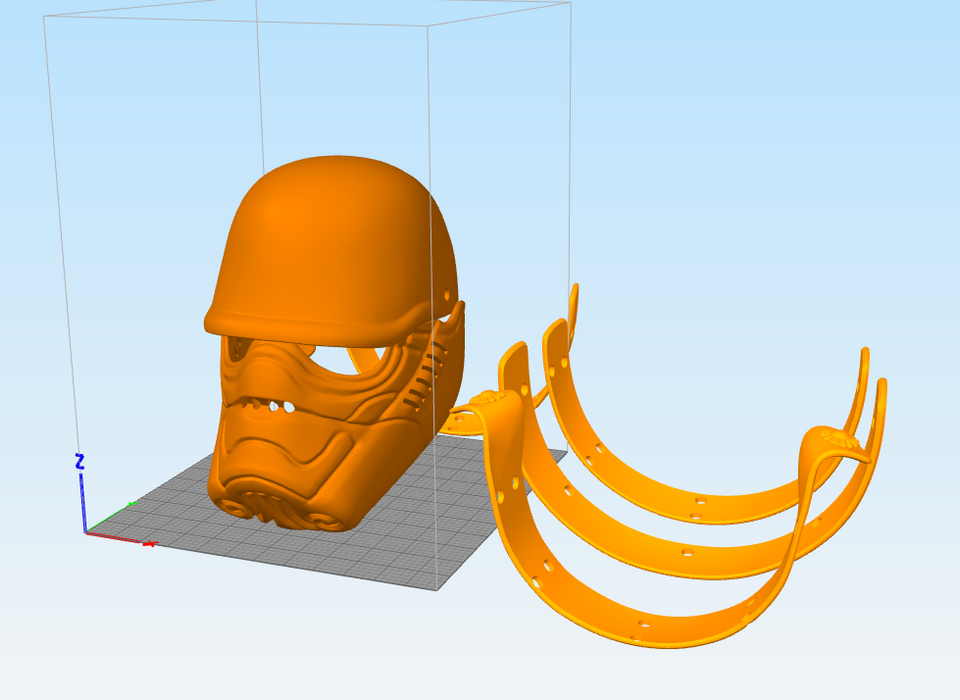Click the empty blue background area

(750, 150)
